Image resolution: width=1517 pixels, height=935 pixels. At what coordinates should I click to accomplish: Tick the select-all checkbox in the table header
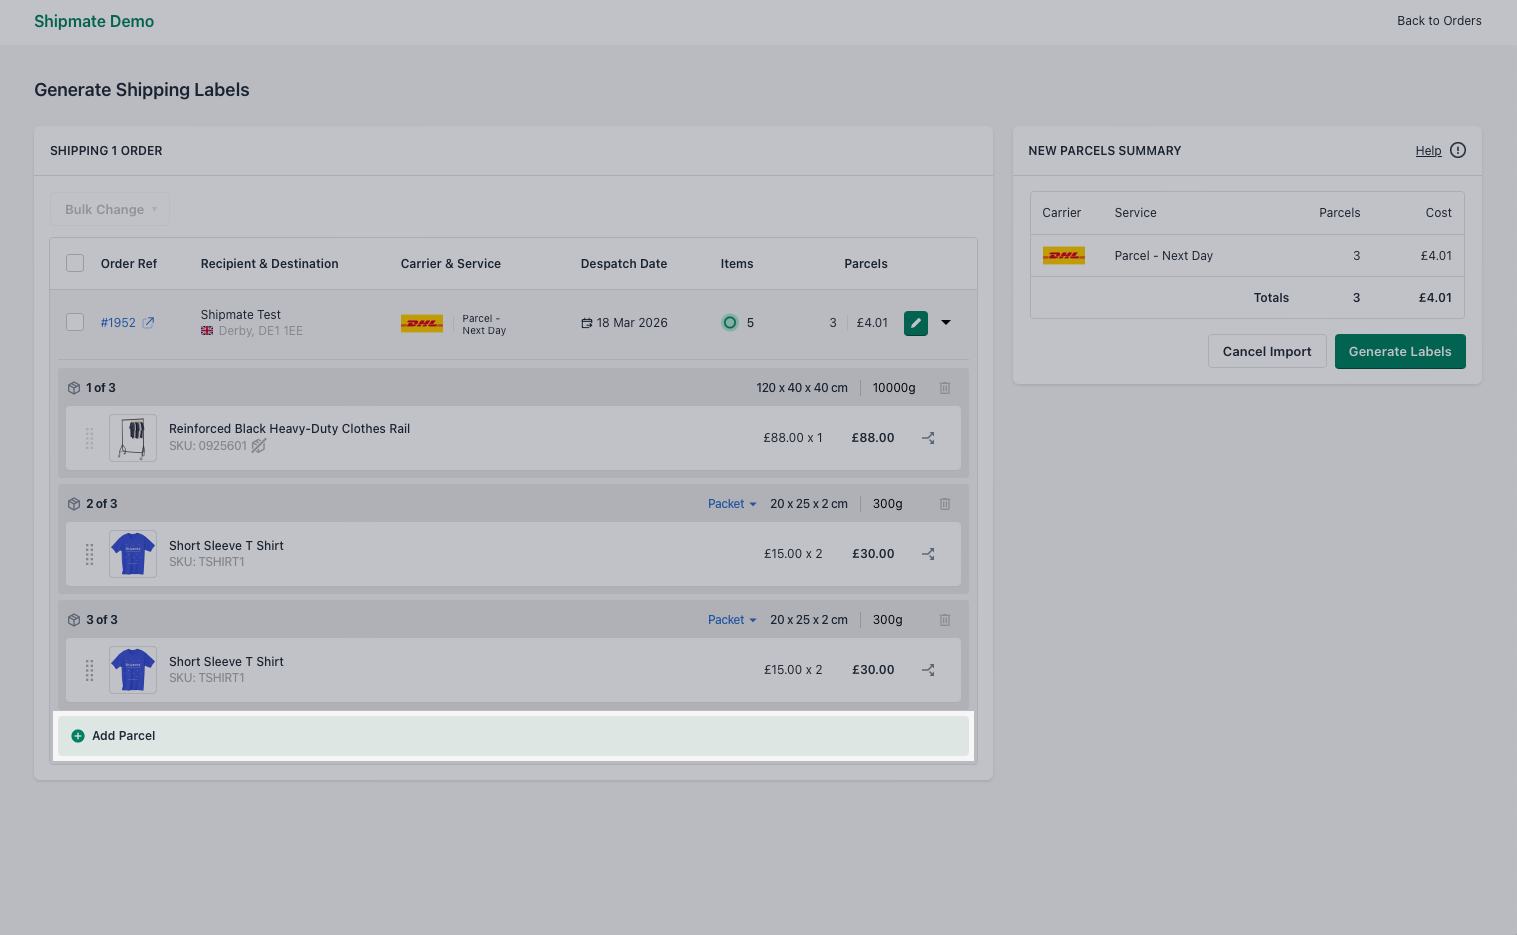tap(75, 262)
